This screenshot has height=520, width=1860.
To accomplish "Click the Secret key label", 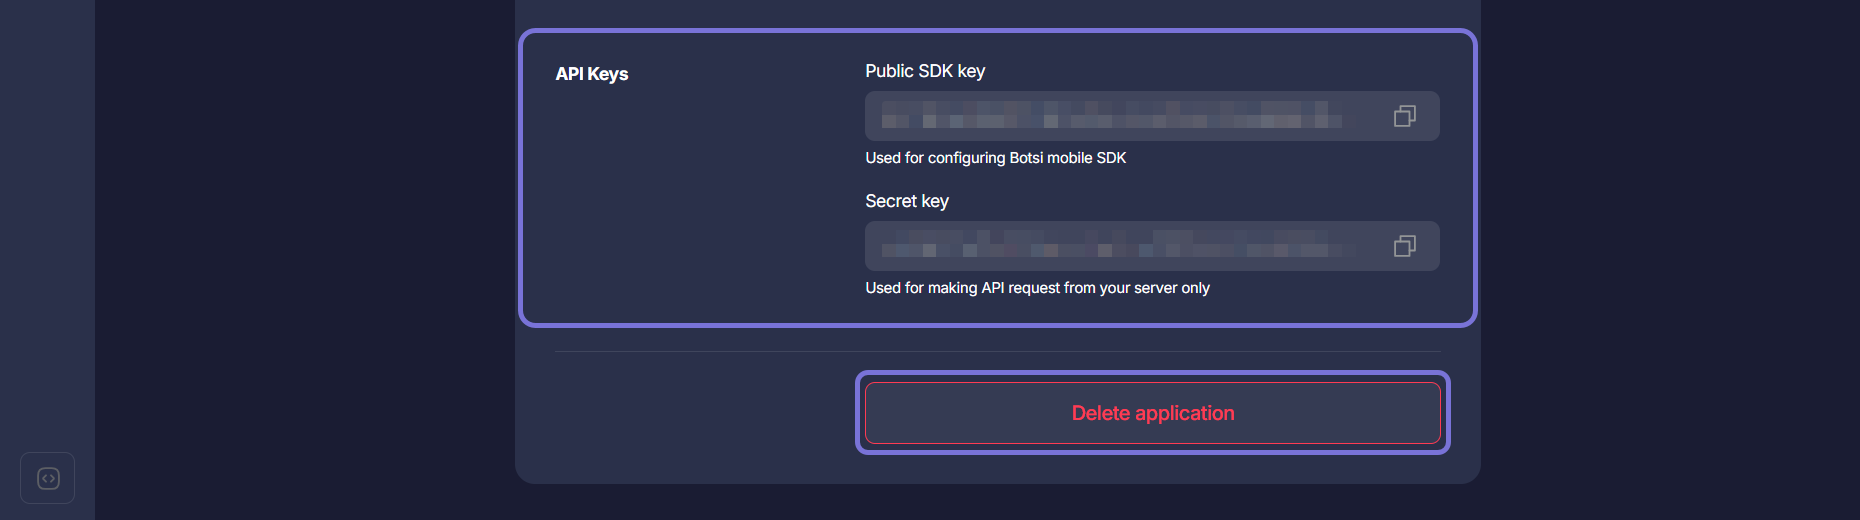I will point(907,201).
